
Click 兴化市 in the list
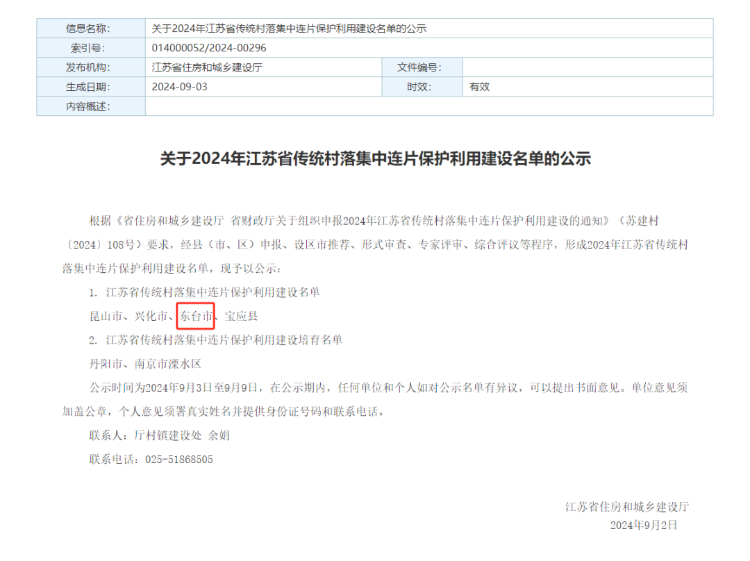[151, 316]
